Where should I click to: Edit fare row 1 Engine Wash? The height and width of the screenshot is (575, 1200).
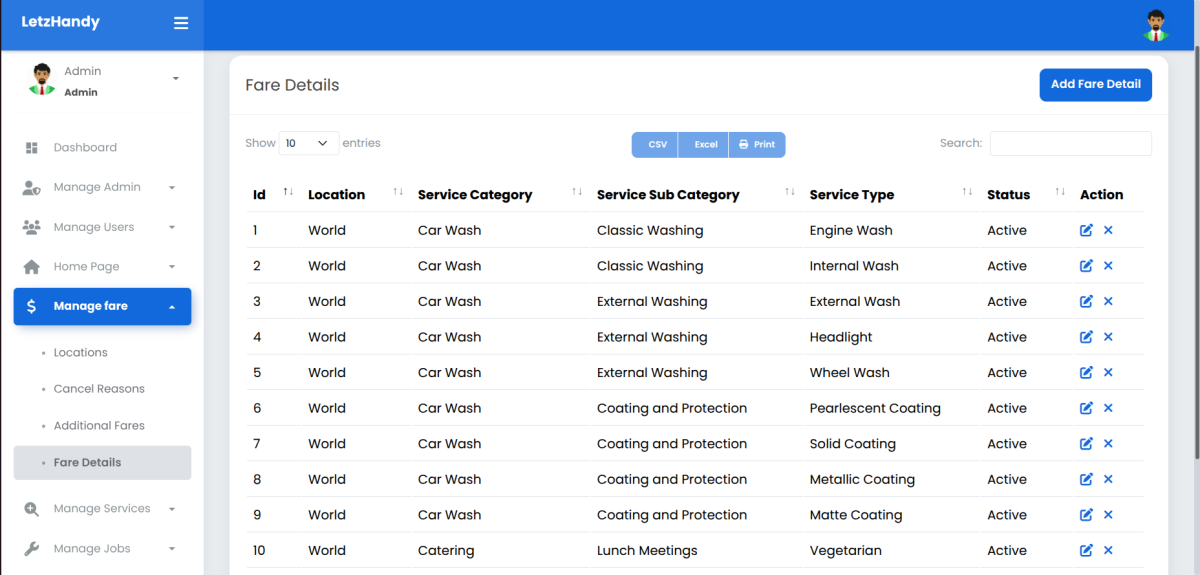click(1086, 230)
